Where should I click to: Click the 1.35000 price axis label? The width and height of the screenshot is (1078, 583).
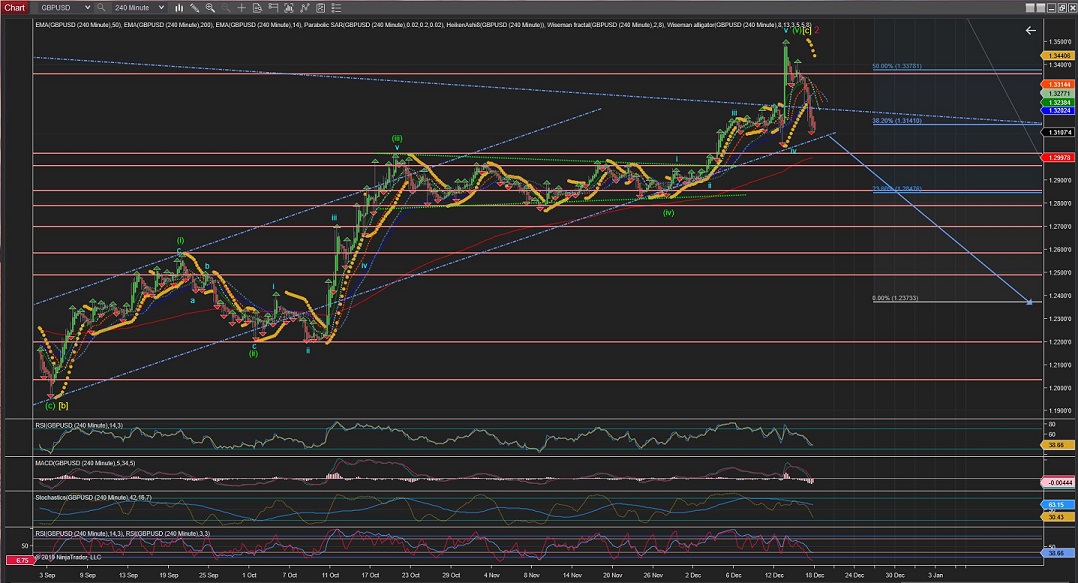pyautogui.click(x=1059, y=42)
